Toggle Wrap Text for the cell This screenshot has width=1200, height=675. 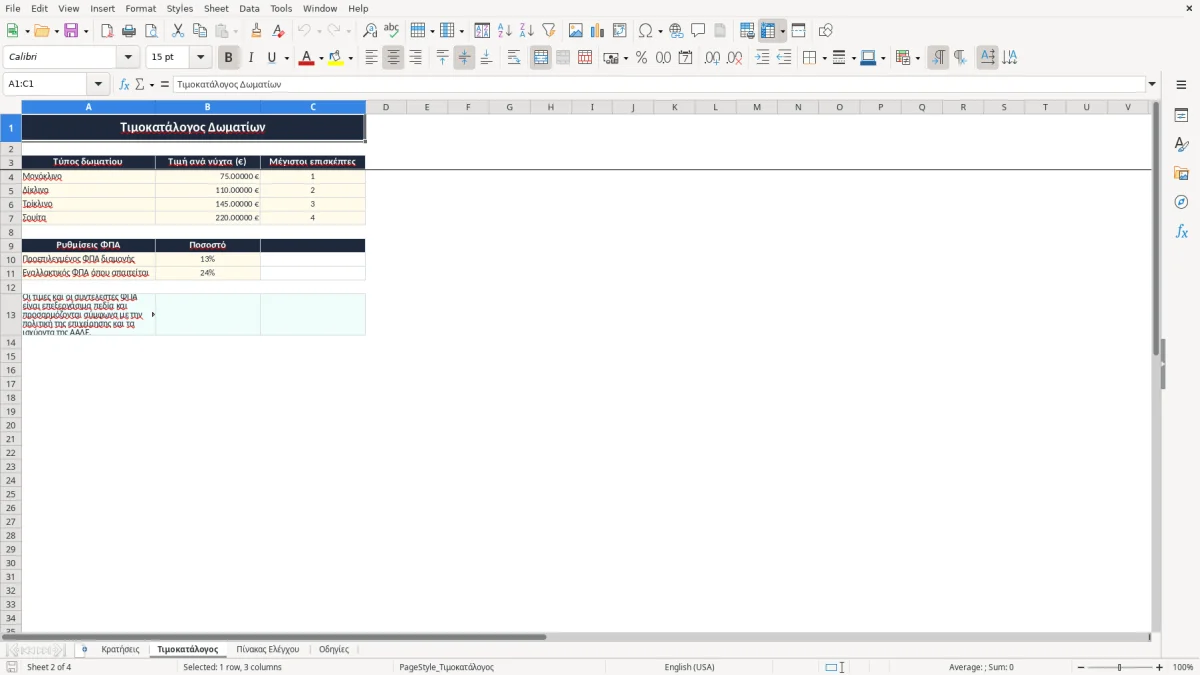tap(514, 58)
